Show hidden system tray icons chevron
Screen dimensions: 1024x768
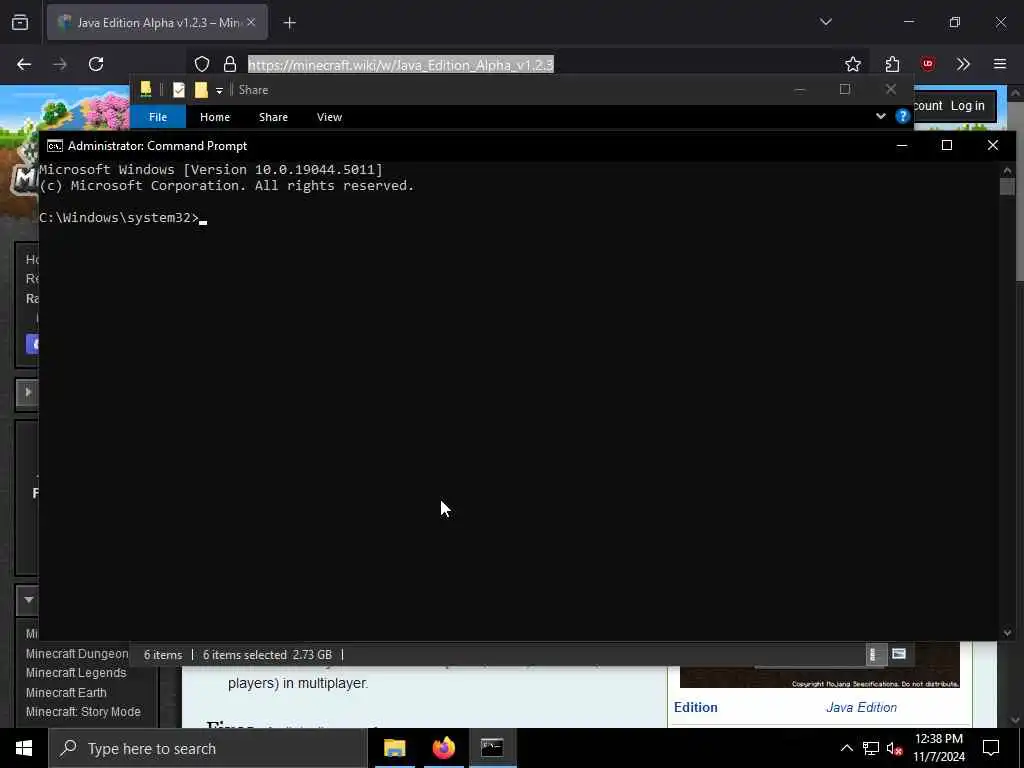click(846, 748)
